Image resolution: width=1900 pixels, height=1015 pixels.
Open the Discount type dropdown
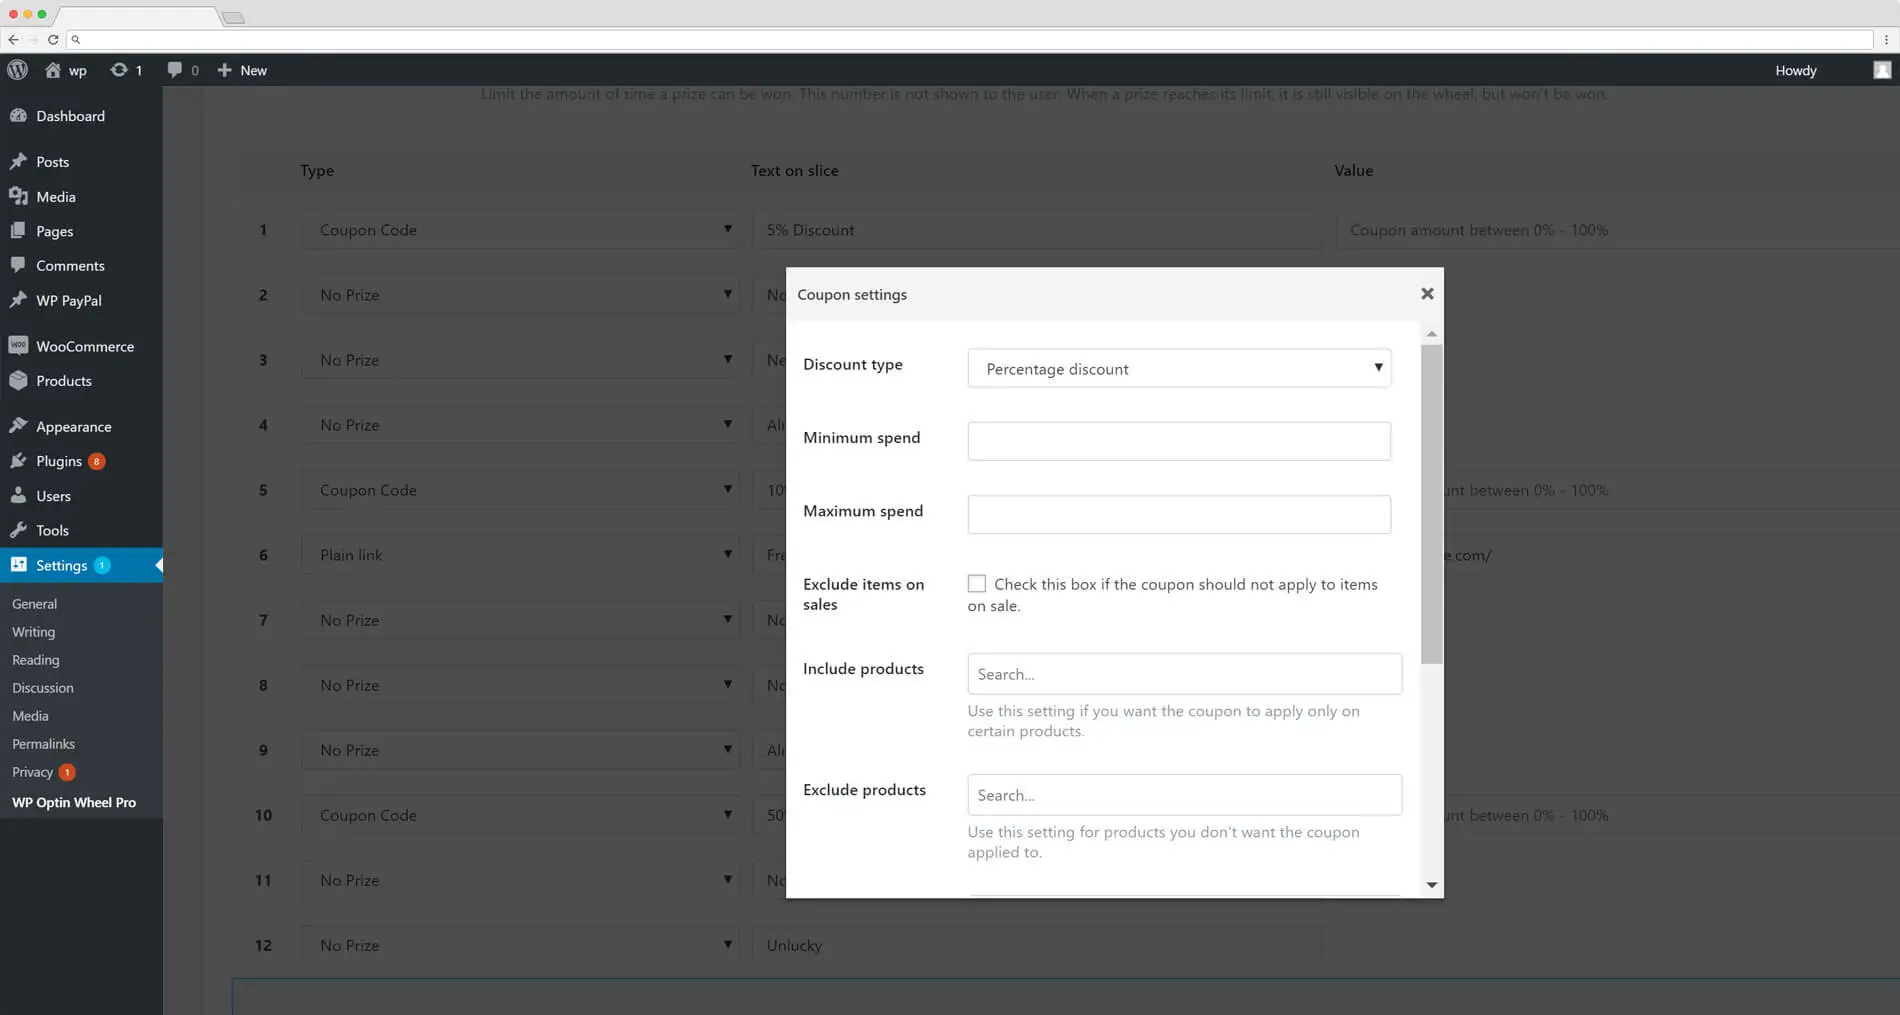pos(1178,368)
